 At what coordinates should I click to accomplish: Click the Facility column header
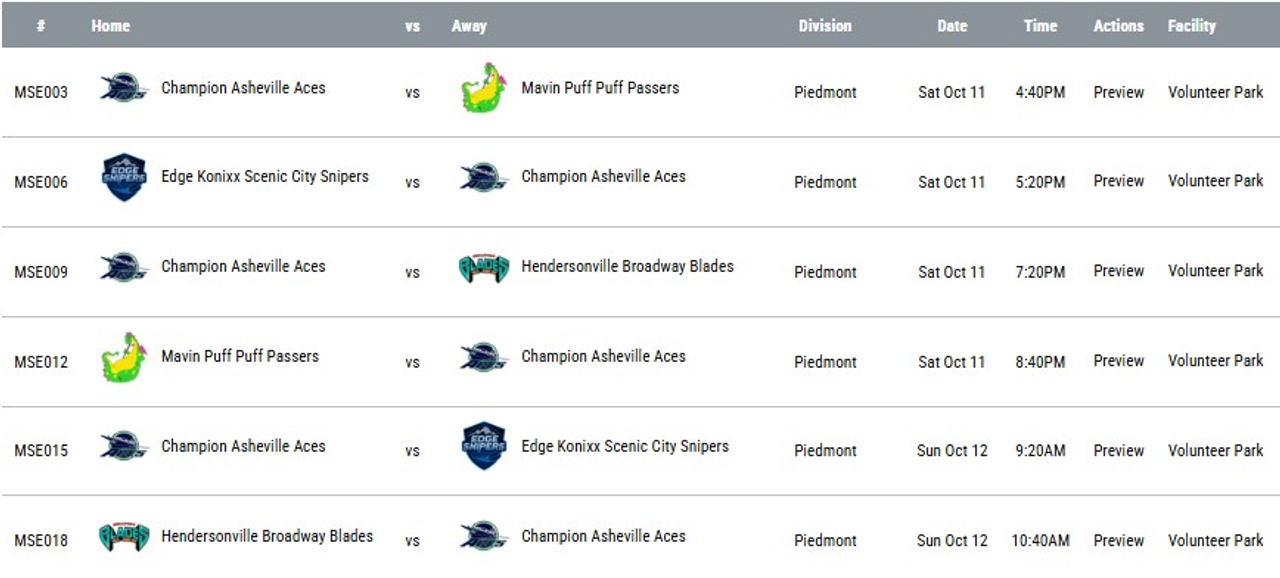pos(1191,26)
